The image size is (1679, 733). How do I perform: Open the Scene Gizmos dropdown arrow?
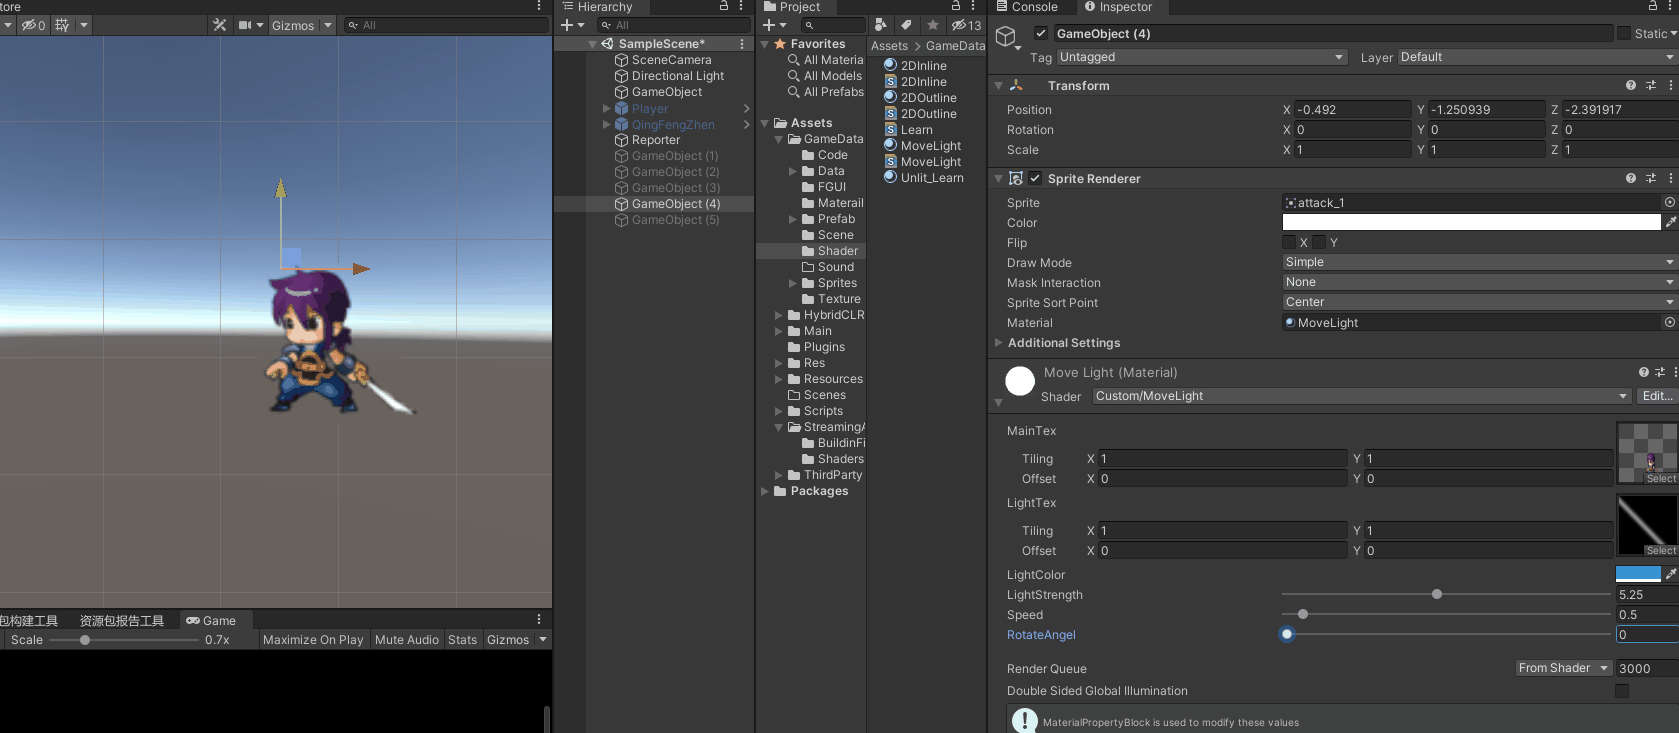(x=327, y=25)
